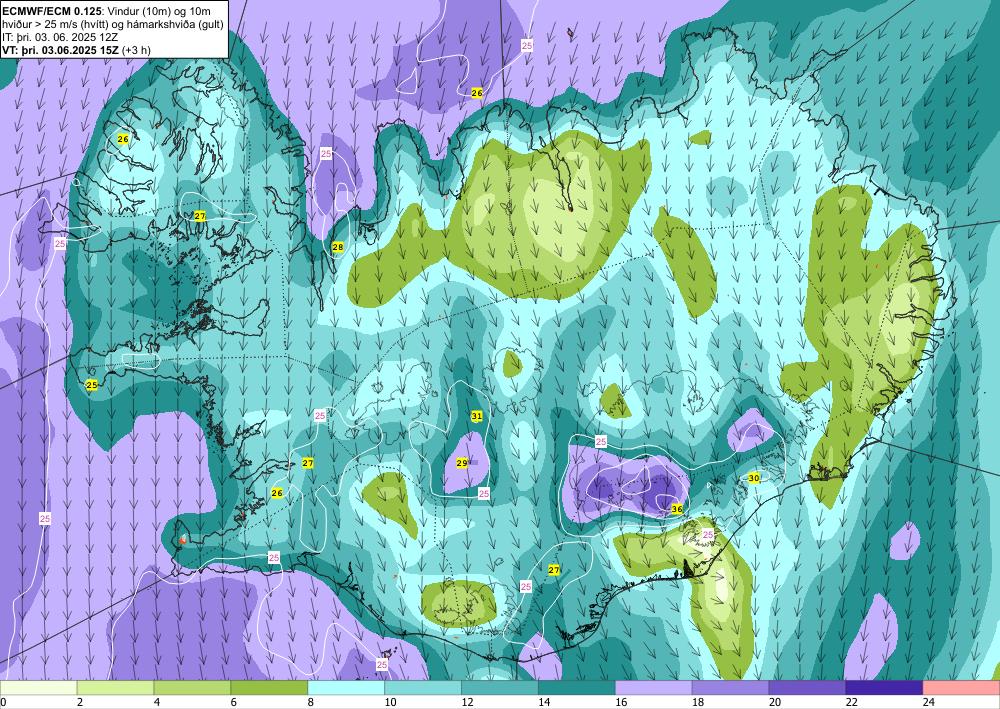The width and height of the screenshot is (1000, 709).
Task: Select the 4–6 m/s green legend swatch
Action: [x=192, y=688]
